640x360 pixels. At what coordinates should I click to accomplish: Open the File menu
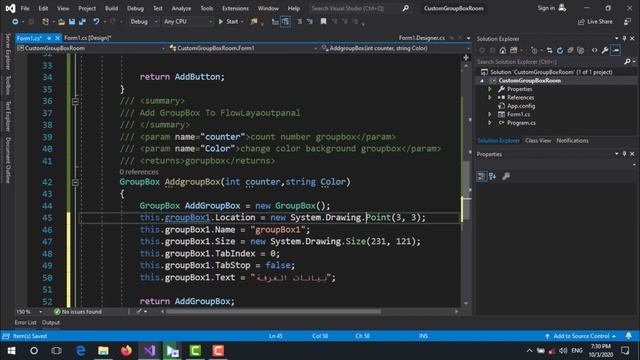25,8
